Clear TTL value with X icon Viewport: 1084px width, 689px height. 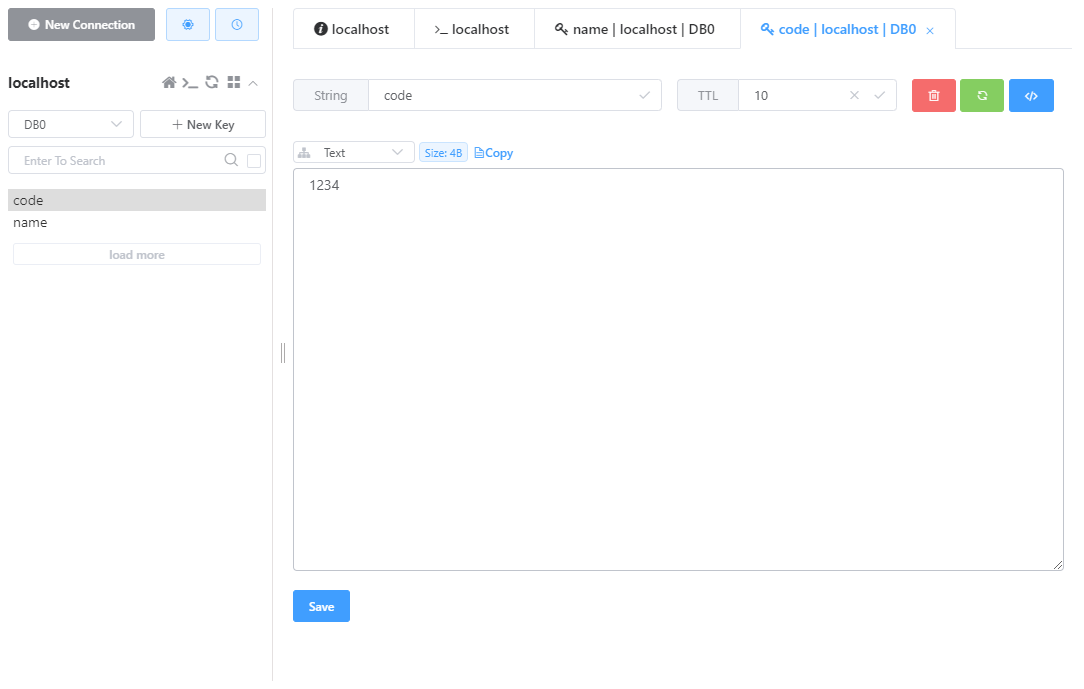coord(854,95)
